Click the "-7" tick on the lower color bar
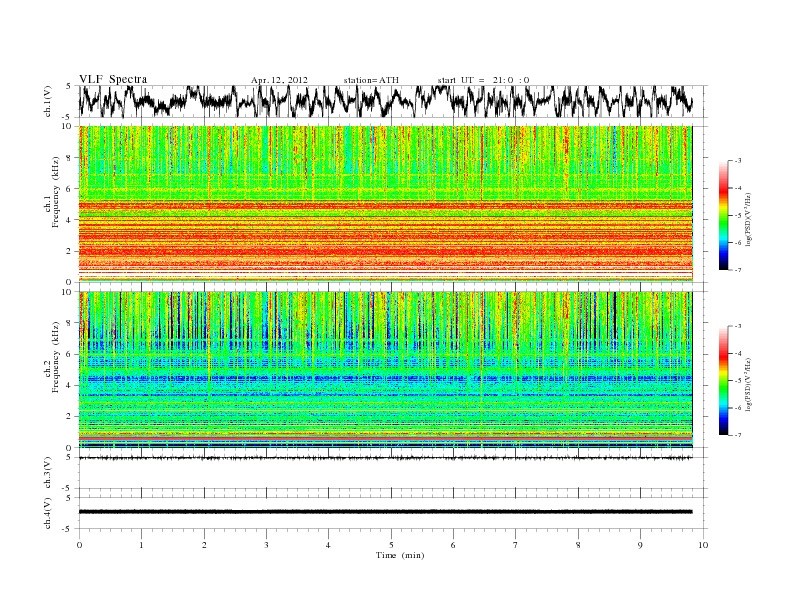 737,435
